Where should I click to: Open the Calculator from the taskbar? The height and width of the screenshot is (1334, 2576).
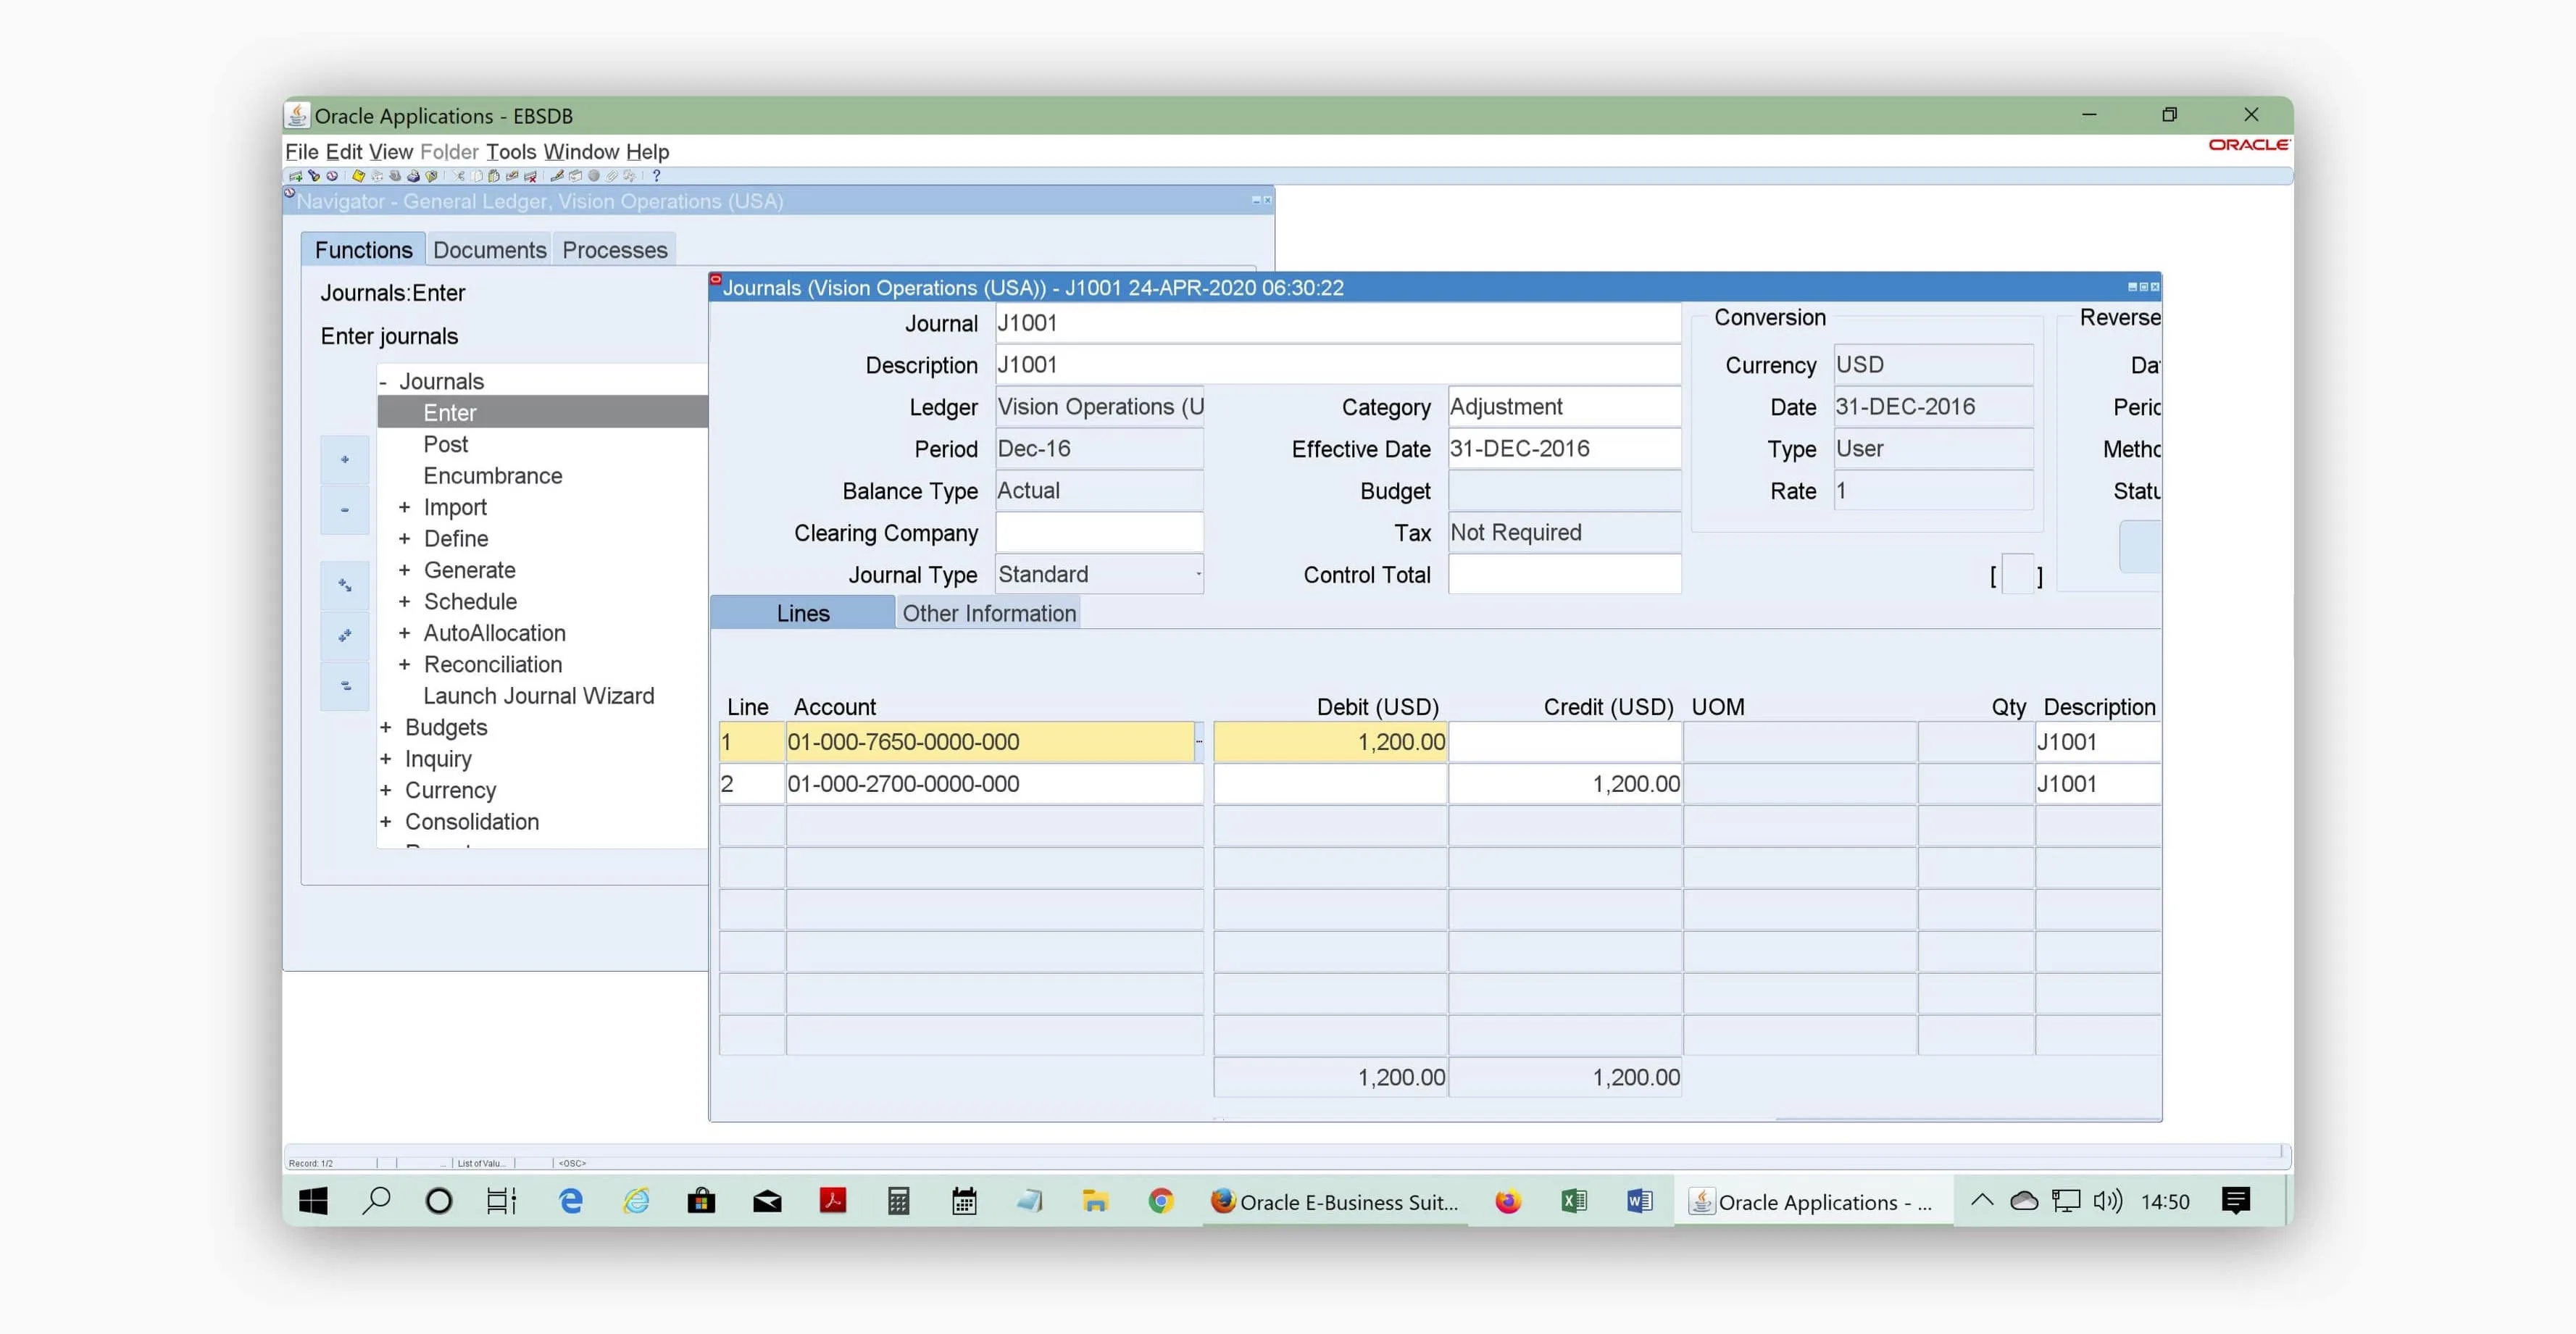coord(898,1201)
